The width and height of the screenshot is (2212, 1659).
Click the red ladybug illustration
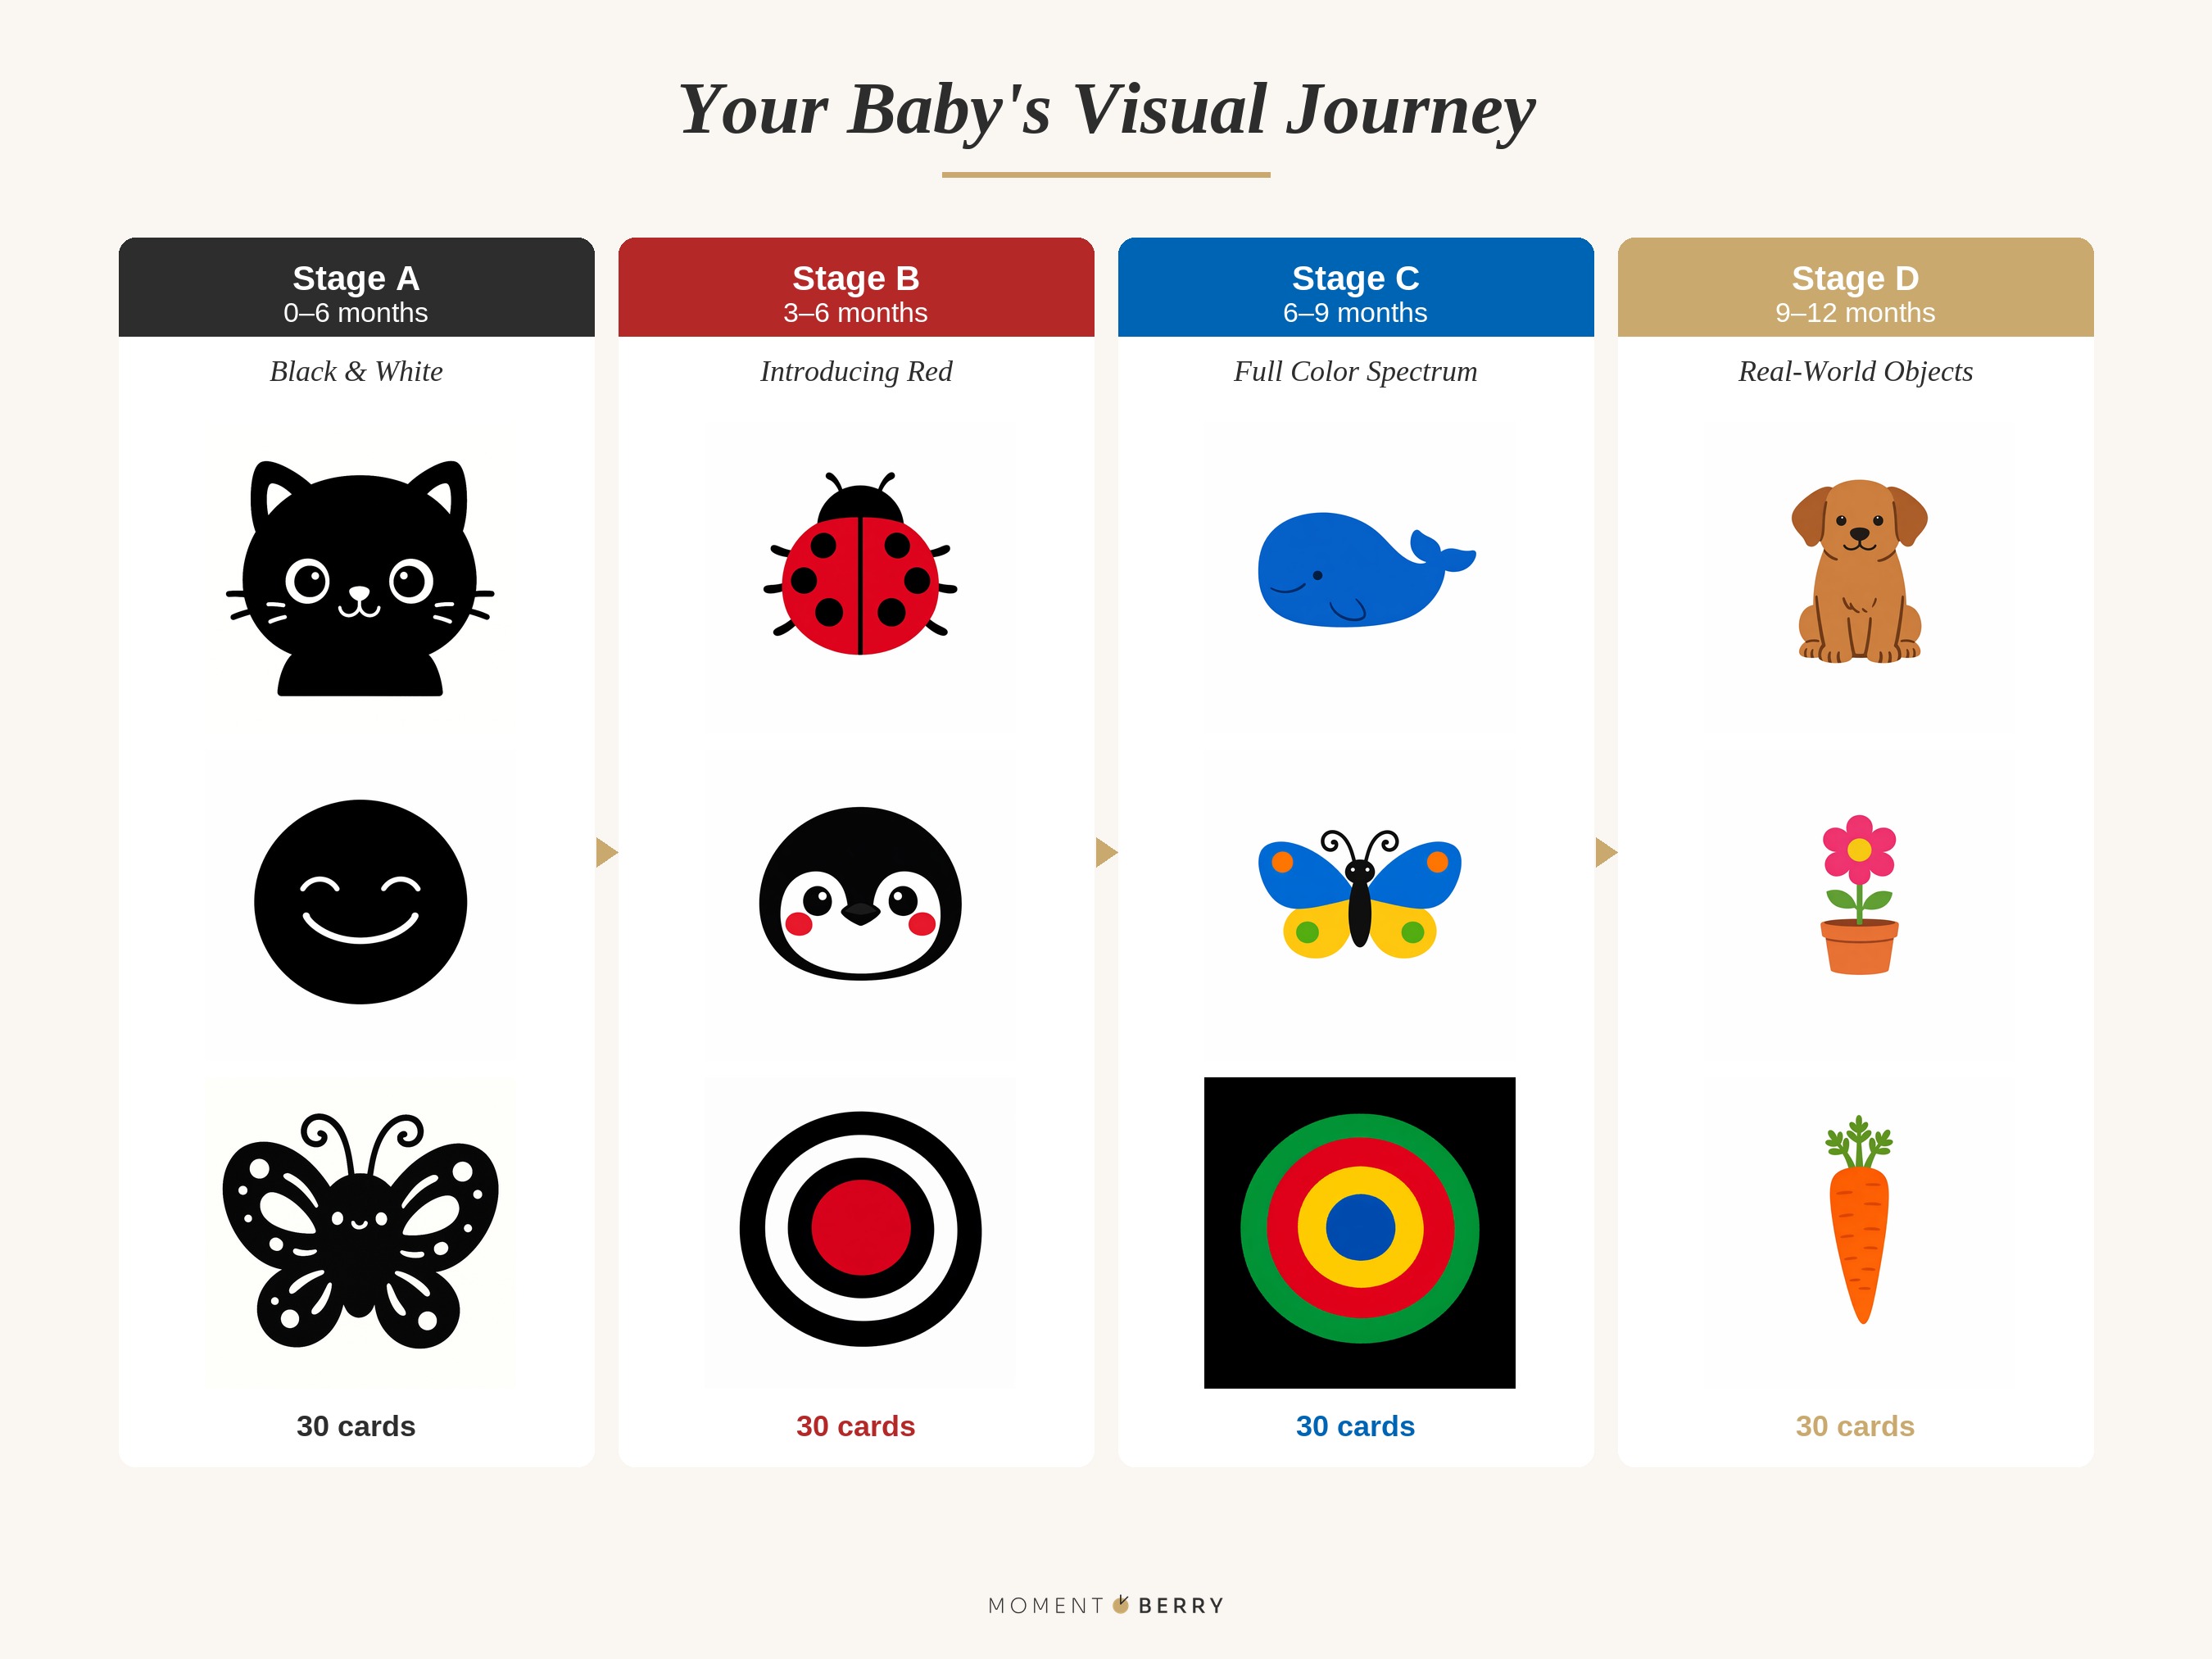click(860, 568)
